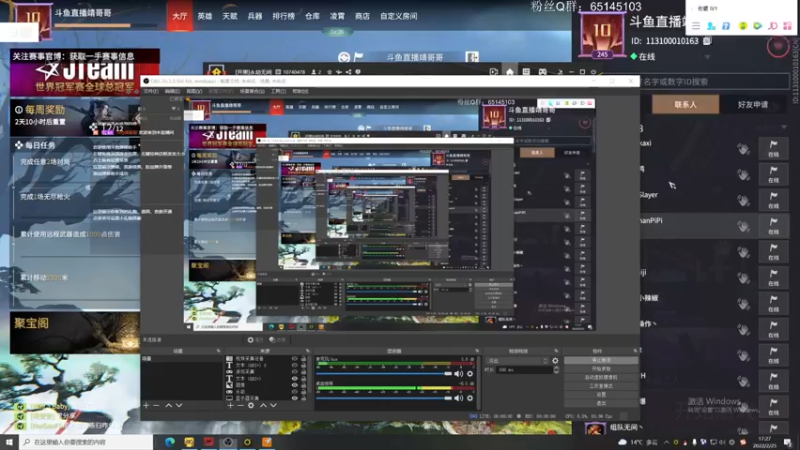This screenshot has height=450, width=800.
Task: Open 设置 from OBS controls
Action: pyautogui.click(x=601, y=394)
